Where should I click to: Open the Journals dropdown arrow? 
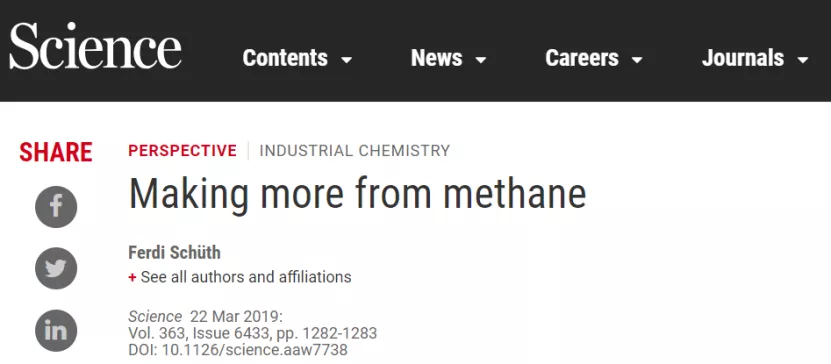(803, 60)
